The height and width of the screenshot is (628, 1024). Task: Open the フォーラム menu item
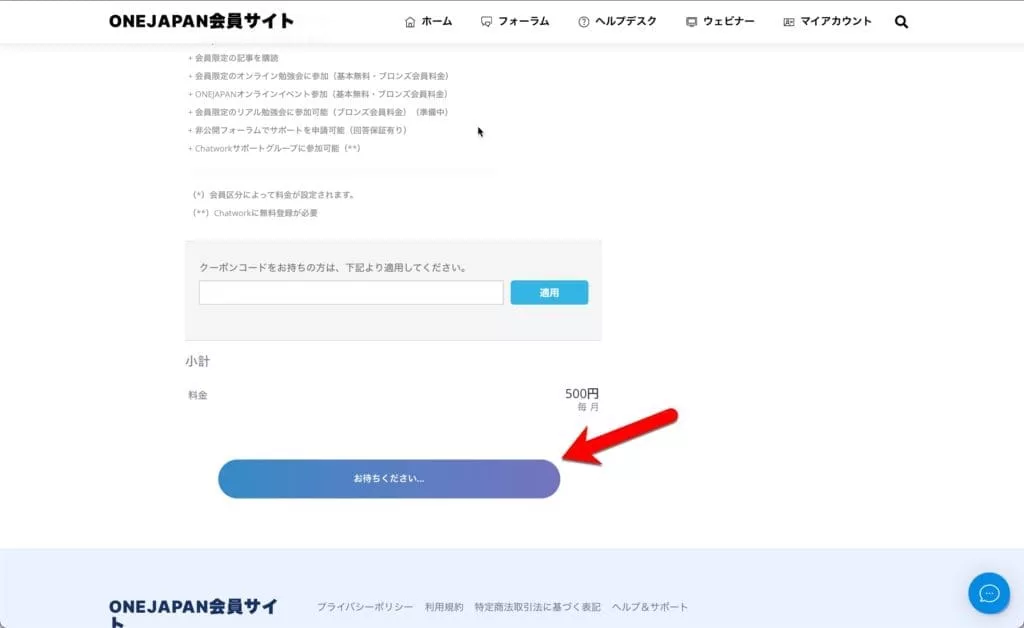(524, 21)
